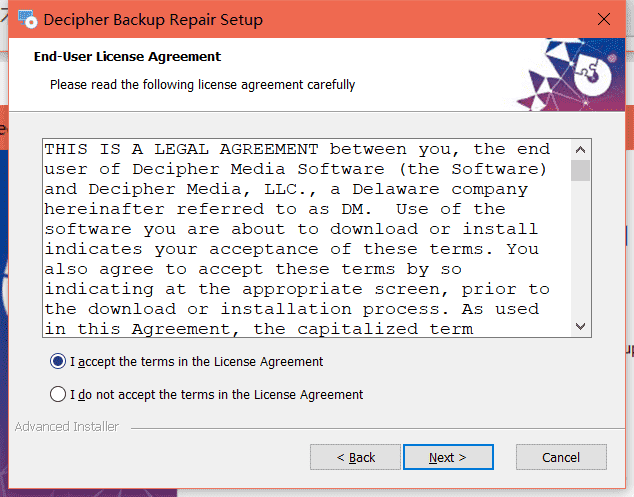Click the license text scrollbar thumb
Screen dimensions: 634x497
pyautogui.click(x=580, y=170)
